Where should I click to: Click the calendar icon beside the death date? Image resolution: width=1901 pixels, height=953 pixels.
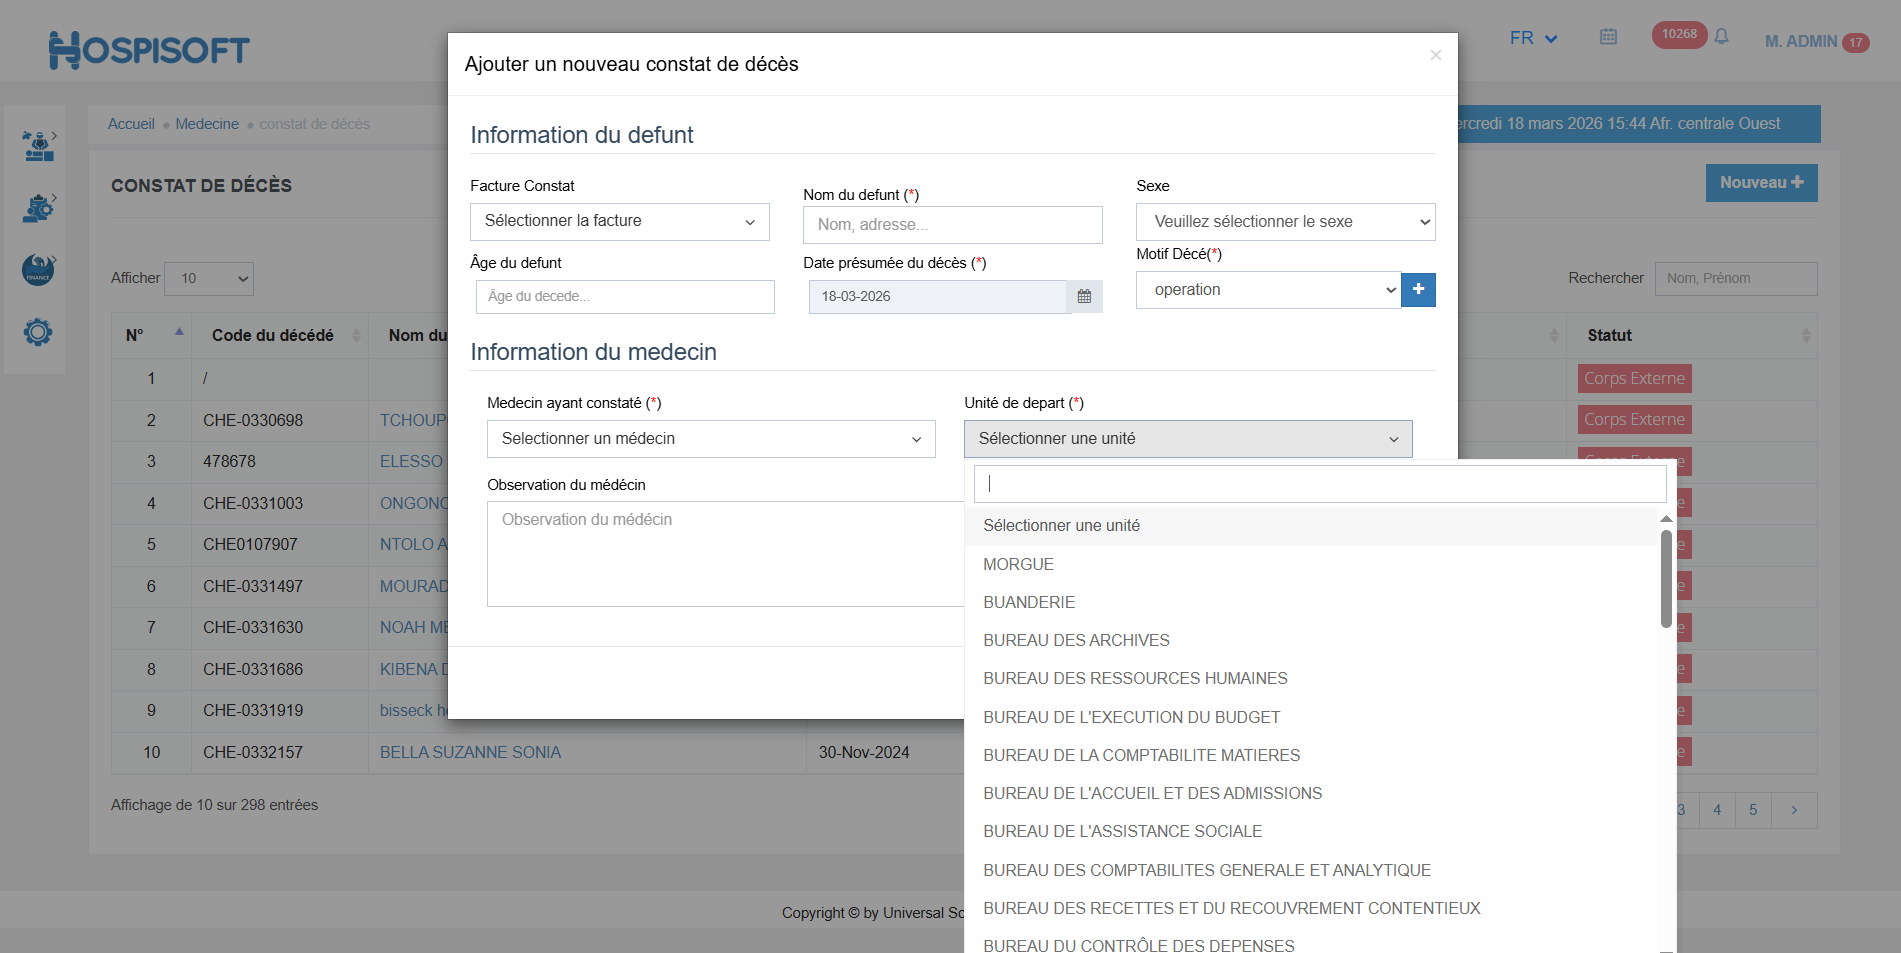point(1084,297)
